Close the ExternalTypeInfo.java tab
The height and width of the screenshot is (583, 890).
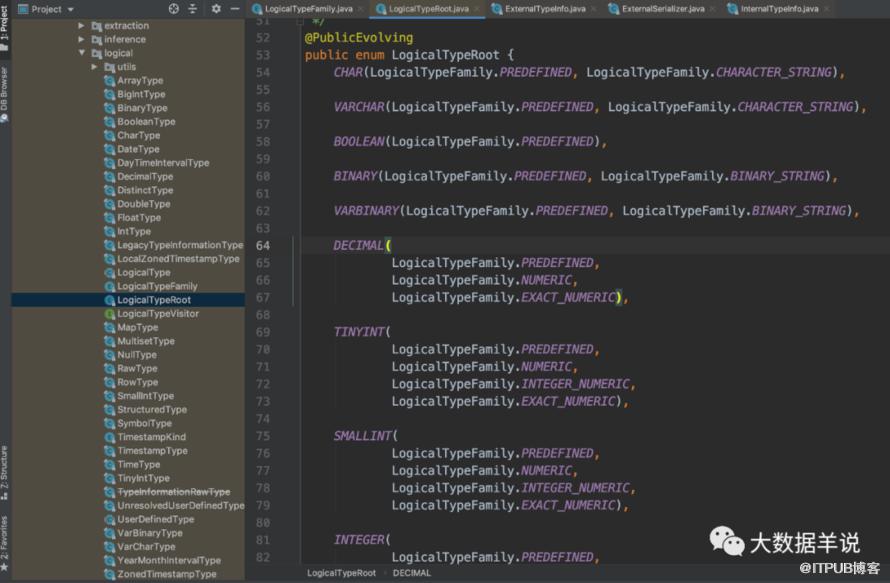point(593,9)
